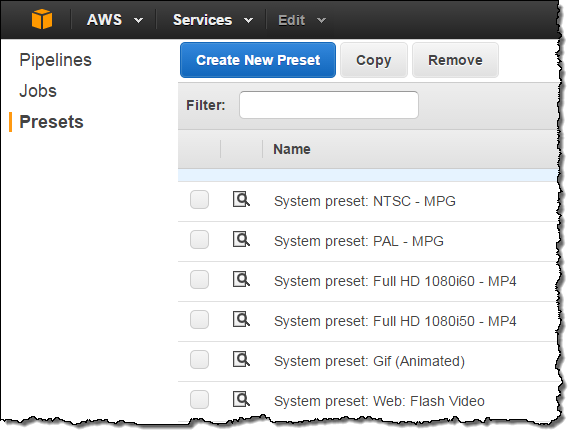Check the PAL - MPG preset checkbox
The image size is (573, 435).
coord(200,239)
